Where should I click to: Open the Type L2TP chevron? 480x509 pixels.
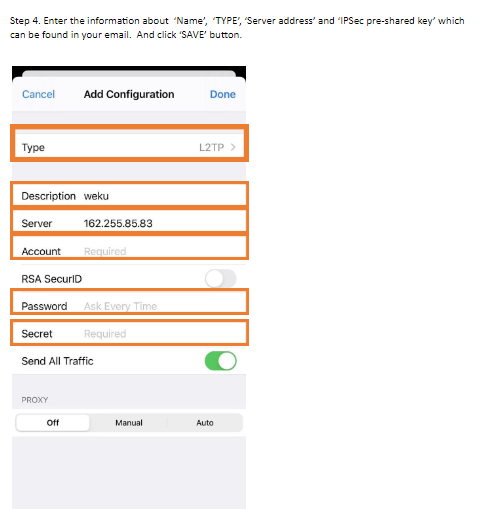click(x=233, y=147)
